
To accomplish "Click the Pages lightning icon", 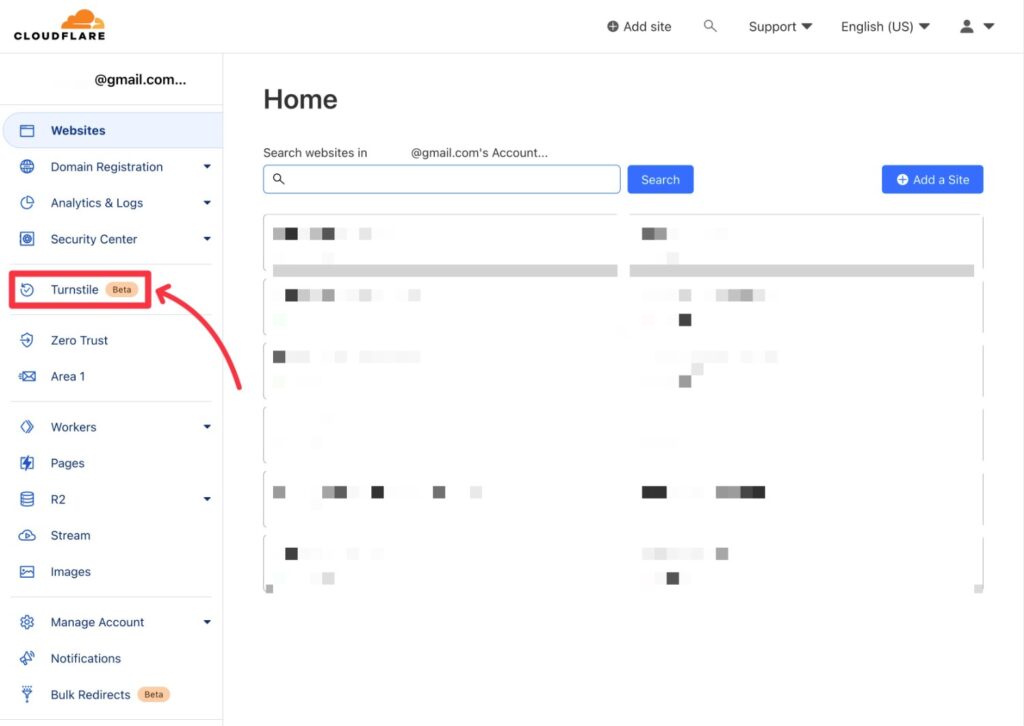I will (x=28, y=463).
